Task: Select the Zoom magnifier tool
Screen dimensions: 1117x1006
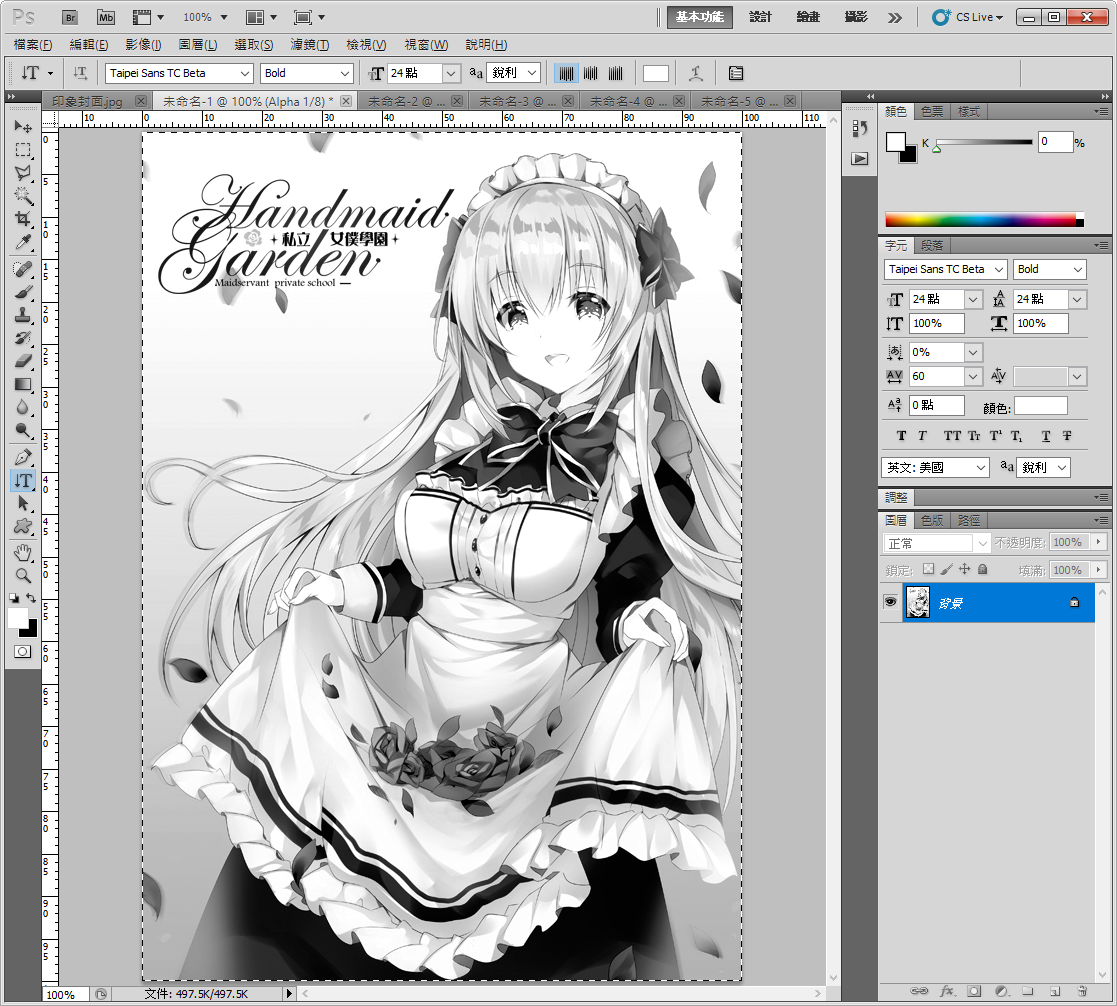Action: pyautogui.click(x=23, y=576)
